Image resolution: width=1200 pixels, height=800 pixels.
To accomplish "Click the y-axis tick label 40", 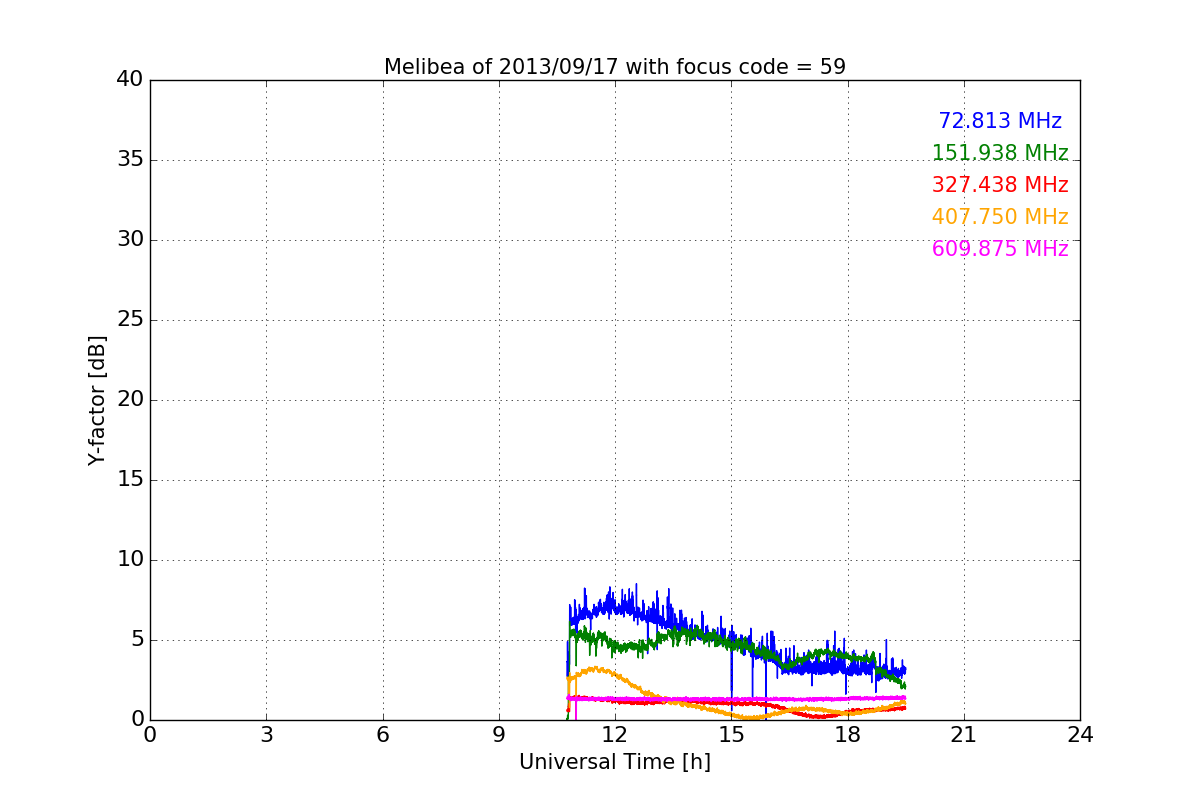I will (130, 80).
